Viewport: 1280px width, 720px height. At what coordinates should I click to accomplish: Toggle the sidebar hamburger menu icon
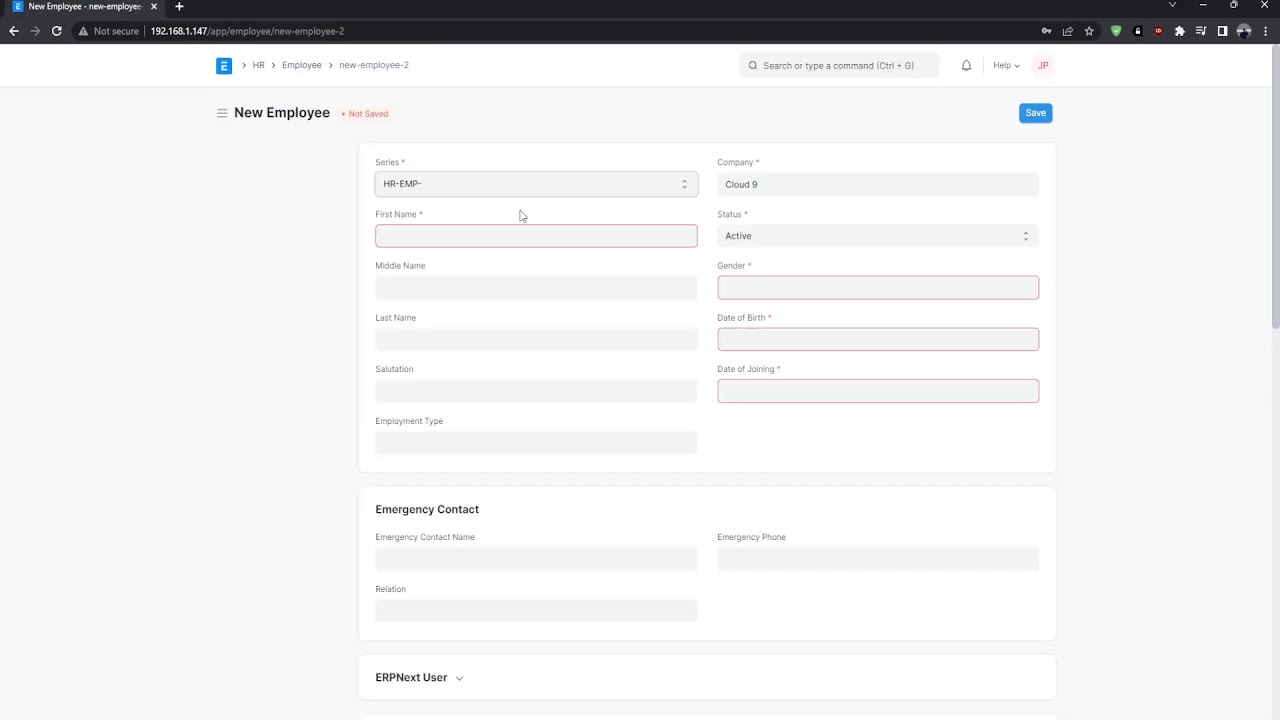point(222,113)
